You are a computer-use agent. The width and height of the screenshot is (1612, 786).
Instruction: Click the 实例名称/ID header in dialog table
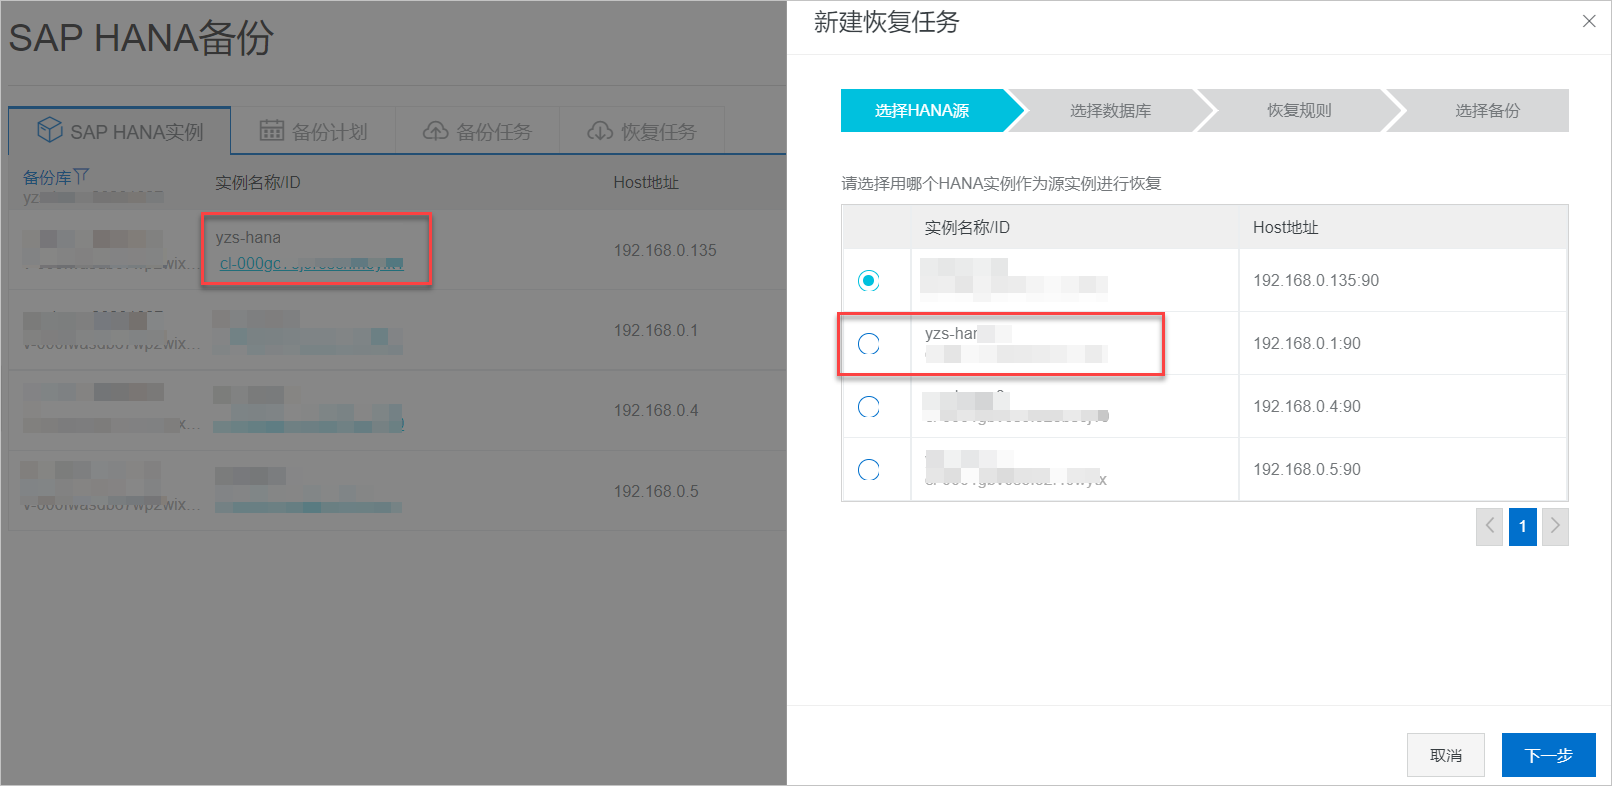(x=967, y=228)
